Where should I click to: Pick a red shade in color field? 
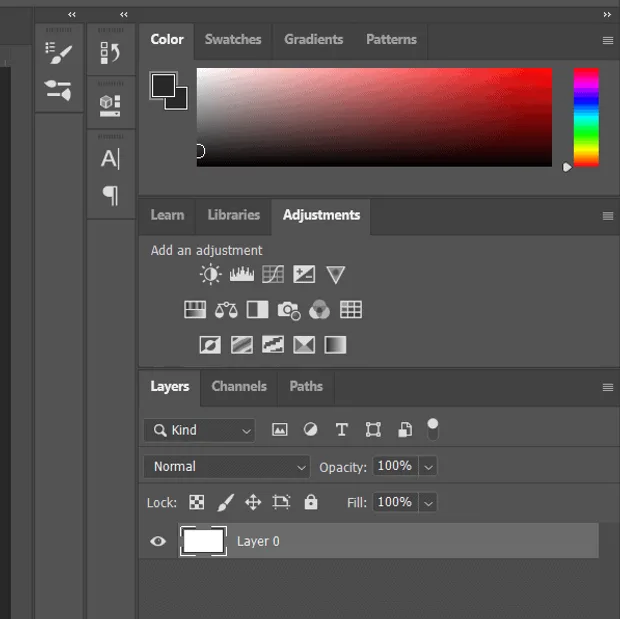tap(374, 117)
